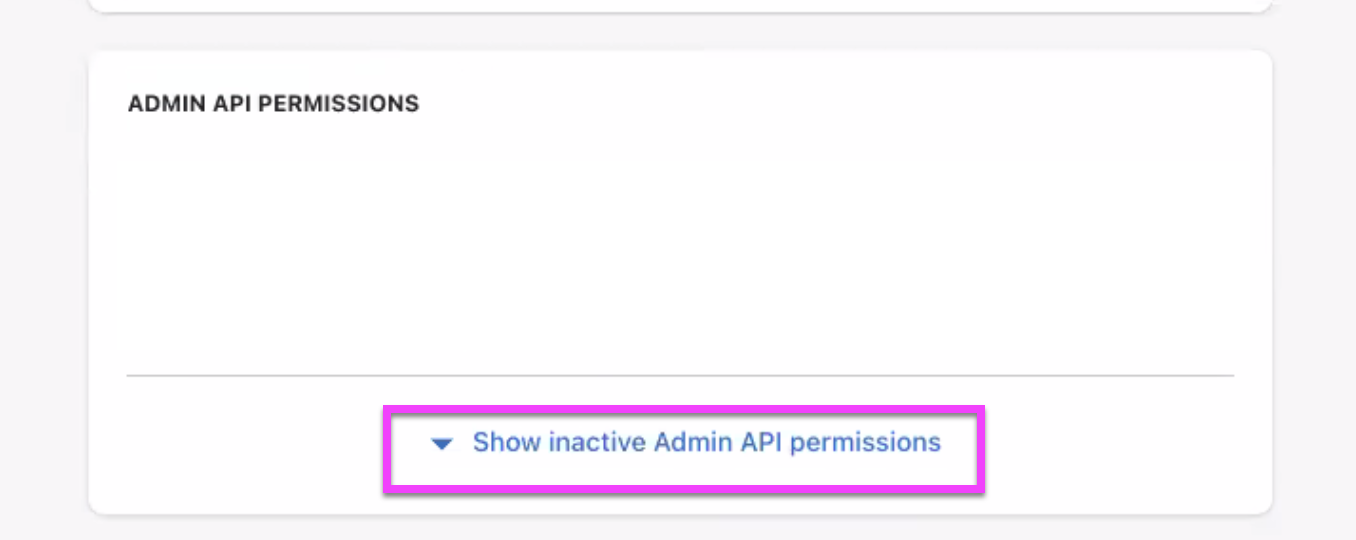
Task: Click the word 'ADMIN' in the card heading
Action: [167, 104]
